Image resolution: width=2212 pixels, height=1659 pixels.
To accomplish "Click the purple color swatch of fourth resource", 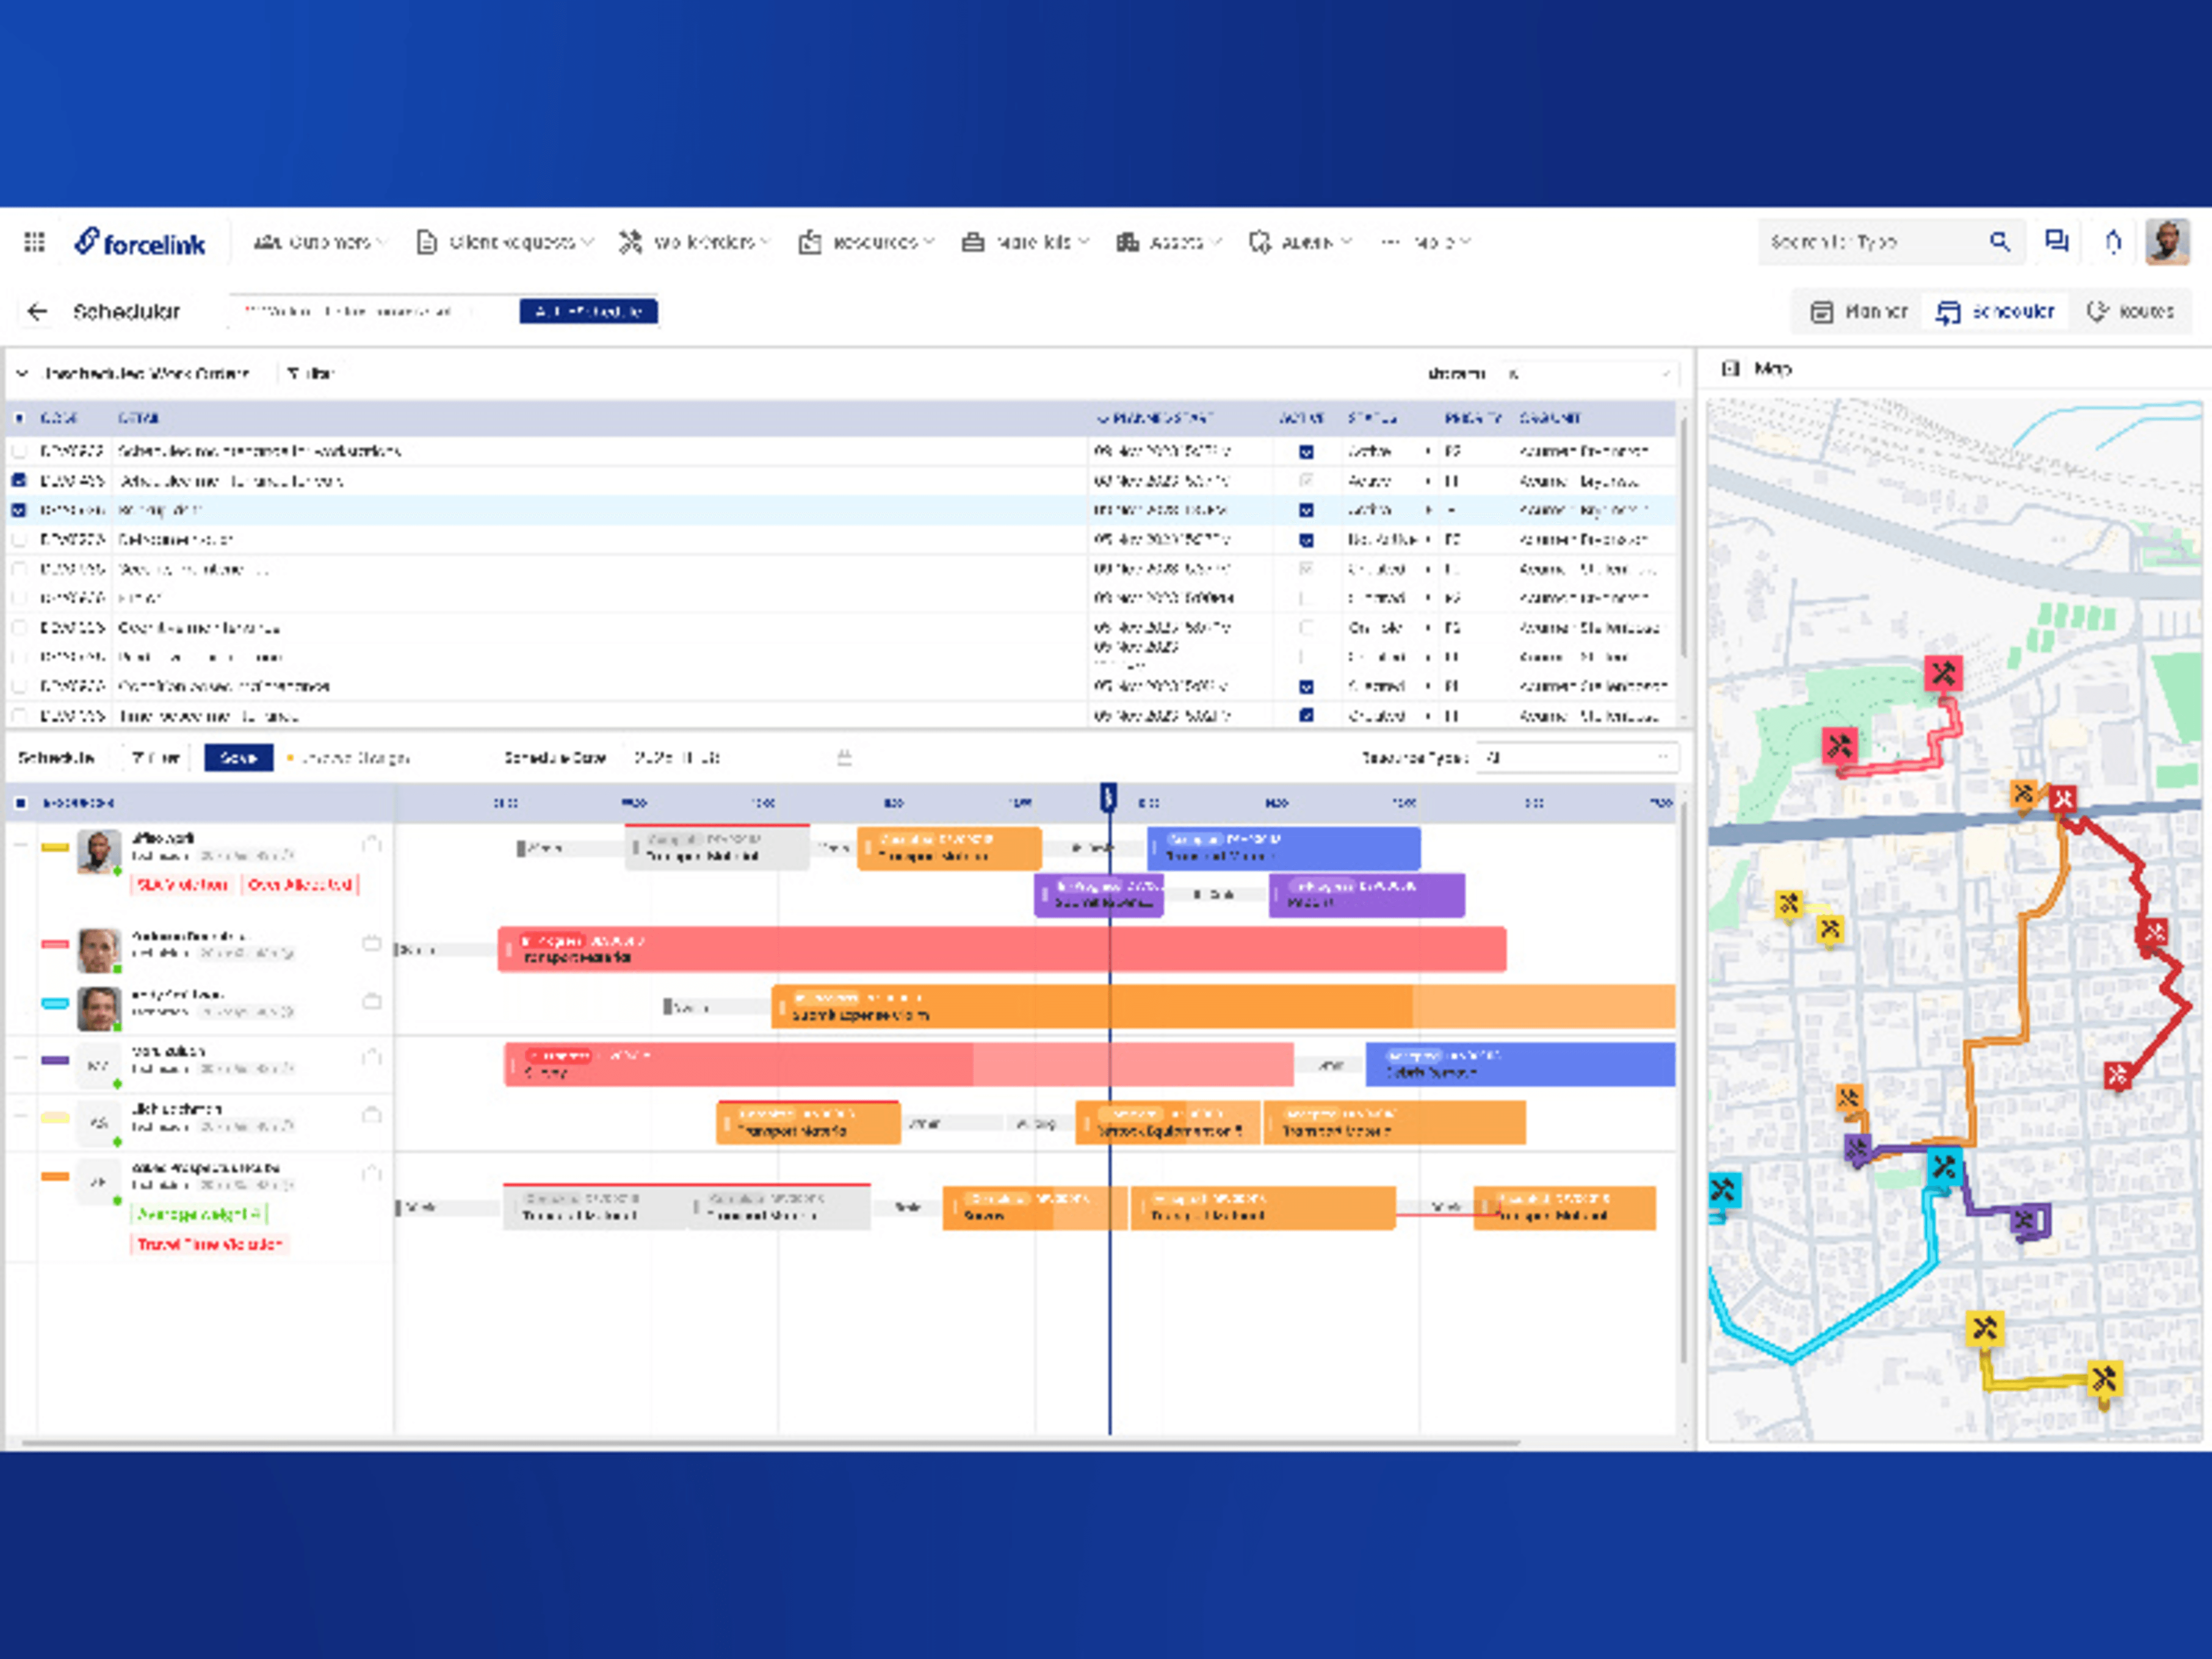I will (x=55, y=1061).
